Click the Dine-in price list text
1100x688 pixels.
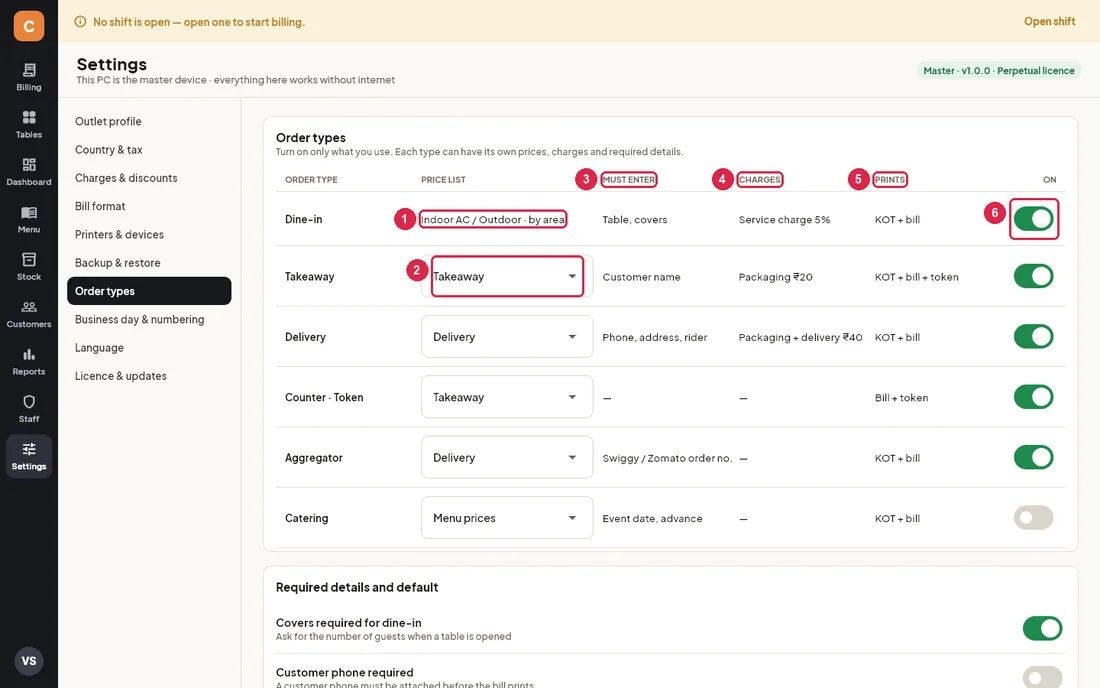pyautogui.click(x=492, y=220)
